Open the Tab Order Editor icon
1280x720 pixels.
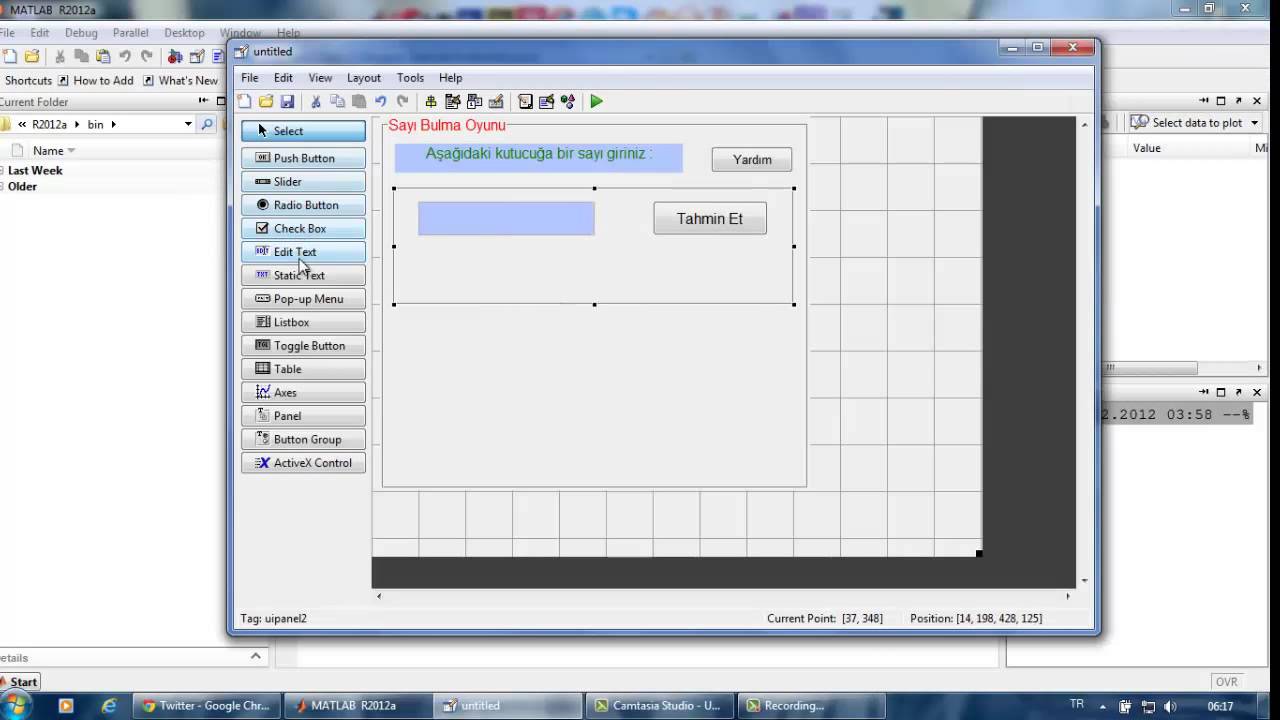tap(474, 101)
